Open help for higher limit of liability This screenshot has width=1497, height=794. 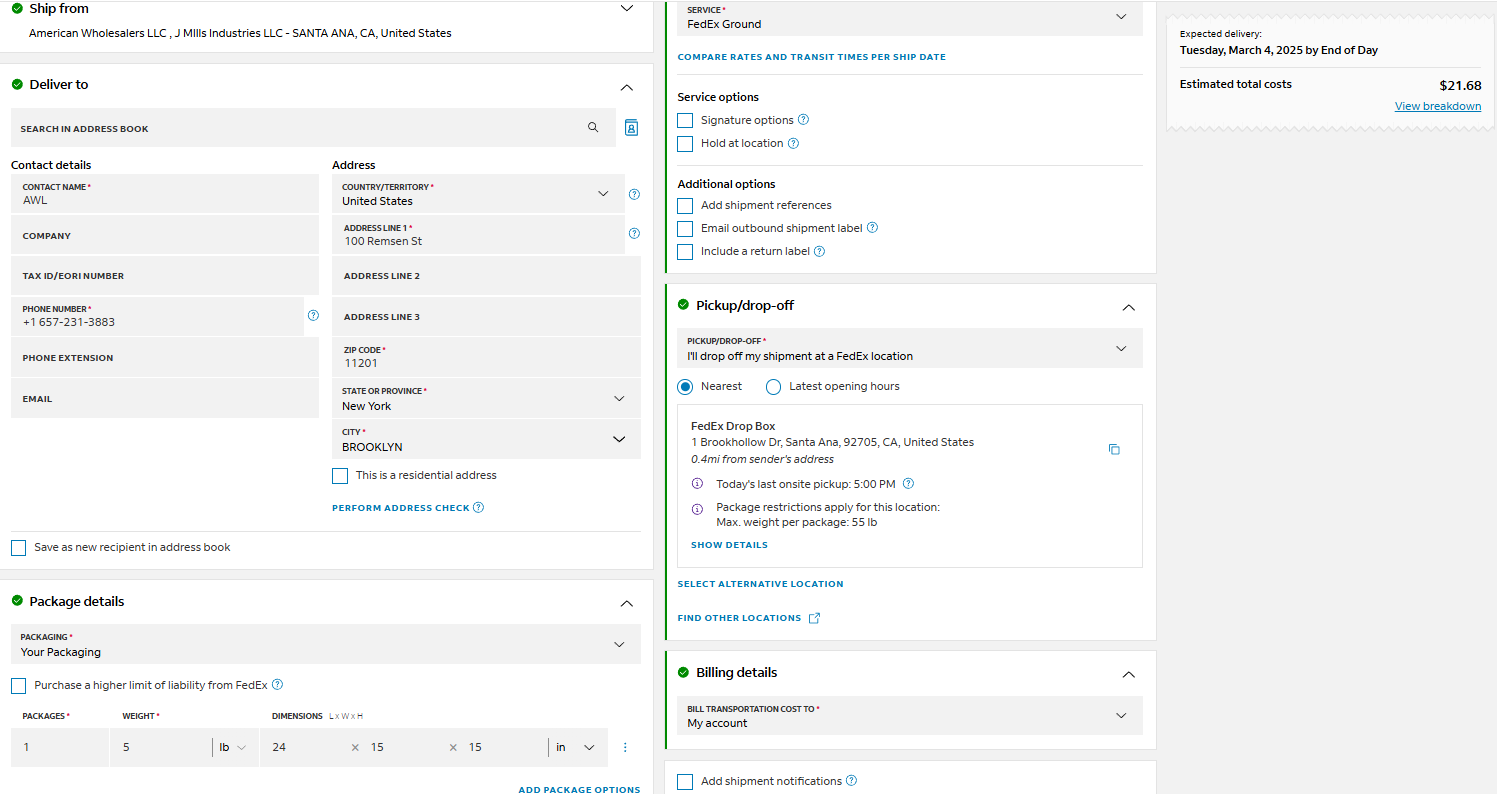tap(277, 685)
